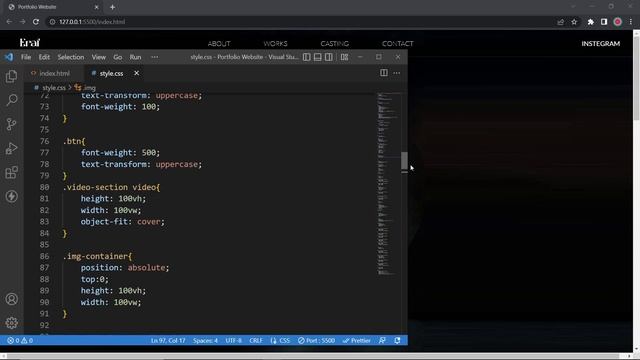
Task: Open the Manage gear in the activity bar
Action: pyautogui.click(x=11, y=323)
